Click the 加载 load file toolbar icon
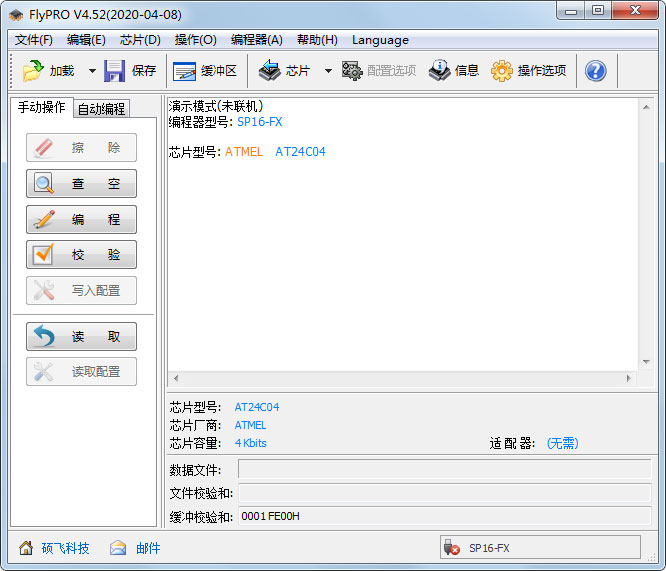666x571 pixels. [x=33, y=71]
